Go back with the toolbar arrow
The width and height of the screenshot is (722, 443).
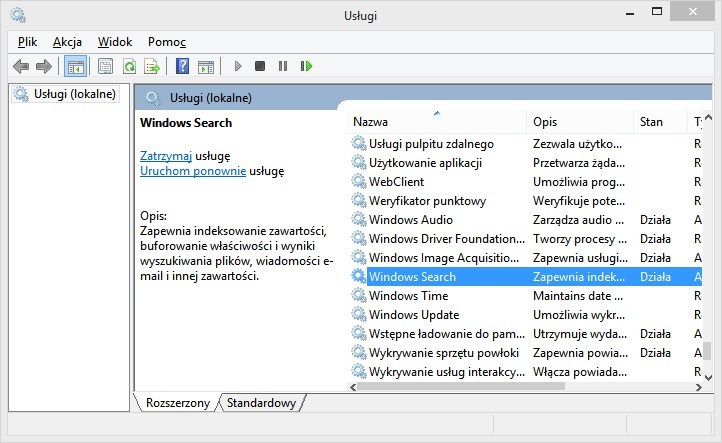click(21, 66)
